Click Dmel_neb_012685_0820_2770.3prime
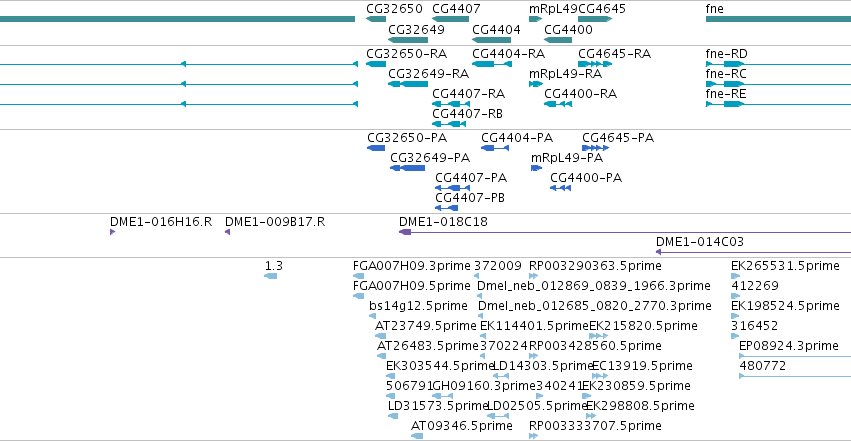Viewport: 851px width, 441px height. click(594, 306)
